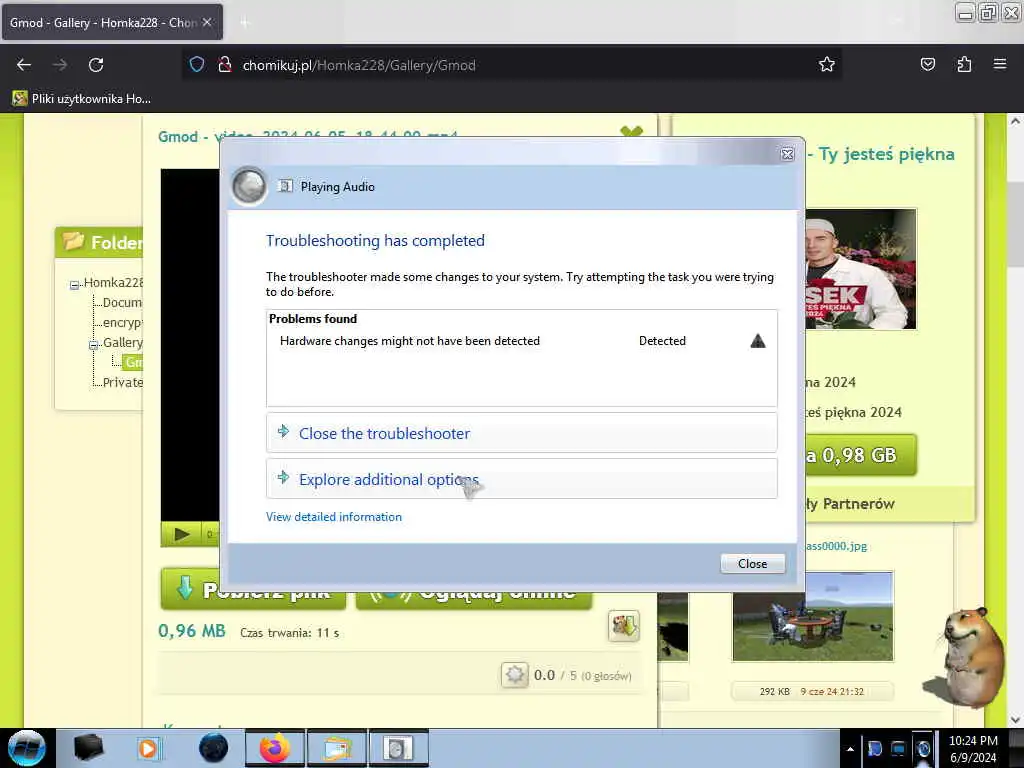Click the page scrollbar down arrow
Viewport: 1024px width, 768px height.
tap(1015, 720)
